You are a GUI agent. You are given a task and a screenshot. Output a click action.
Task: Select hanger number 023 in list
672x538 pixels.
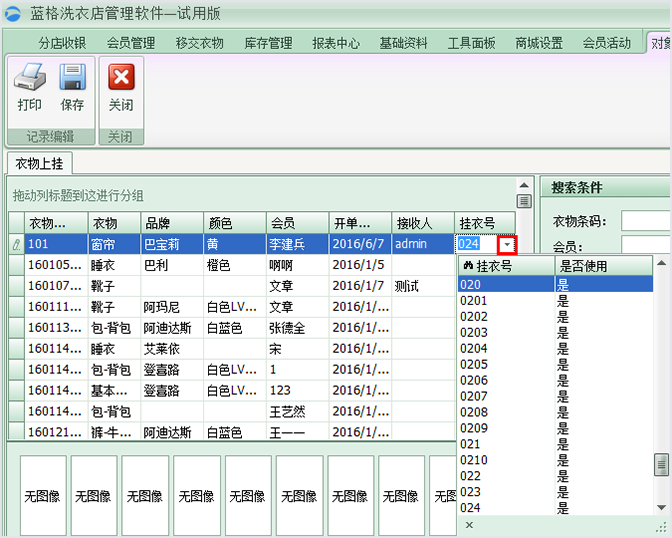tap(555, 492)
